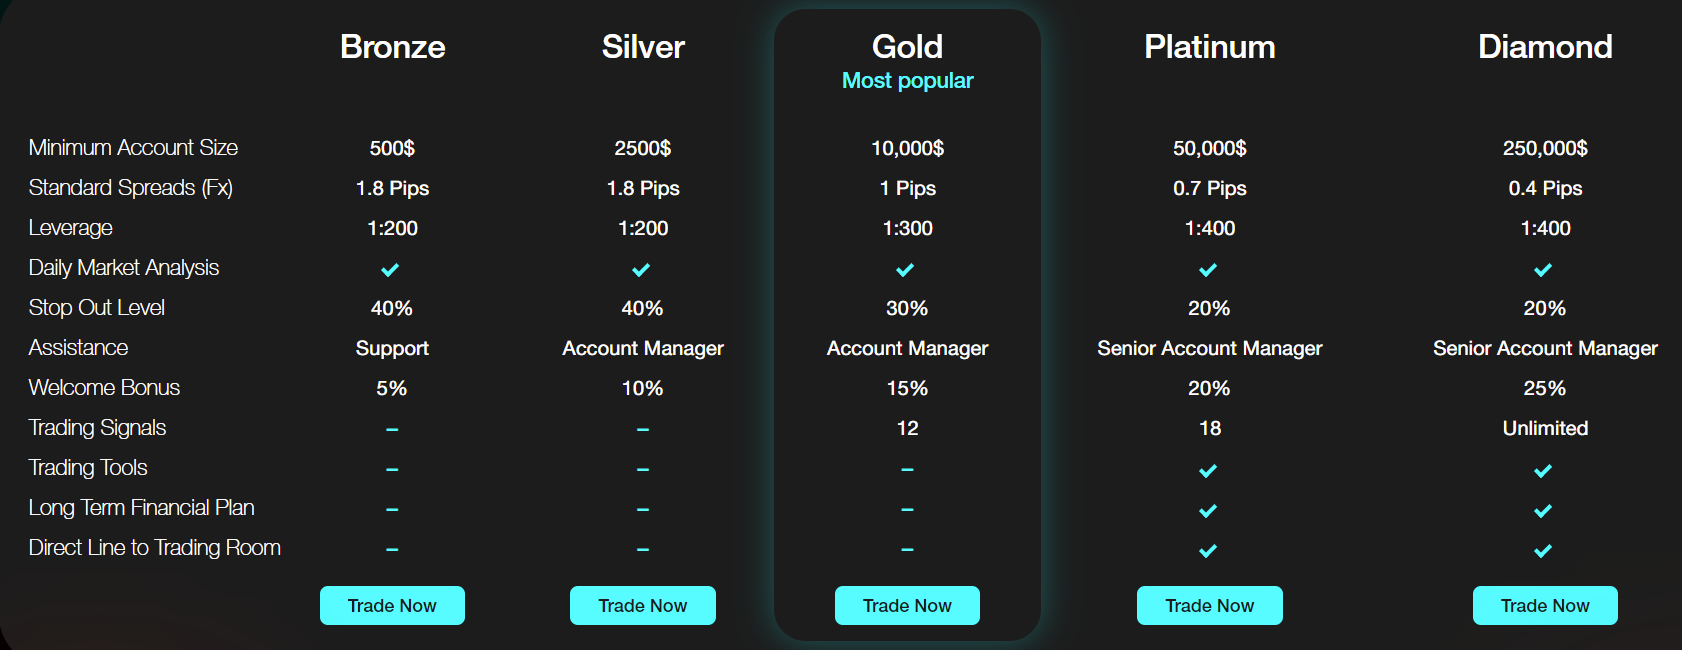Click Platinum Long Term Financial Plan checkmark
The image size is (1682, 650).
tap(1208, 511)
